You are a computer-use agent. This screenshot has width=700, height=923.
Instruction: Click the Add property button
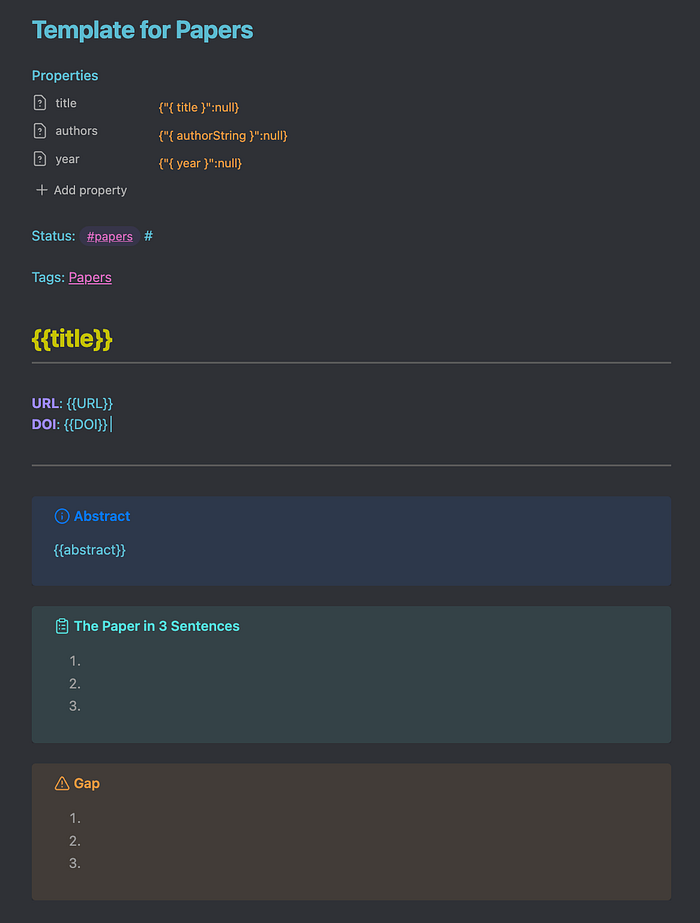pos(90,190)
